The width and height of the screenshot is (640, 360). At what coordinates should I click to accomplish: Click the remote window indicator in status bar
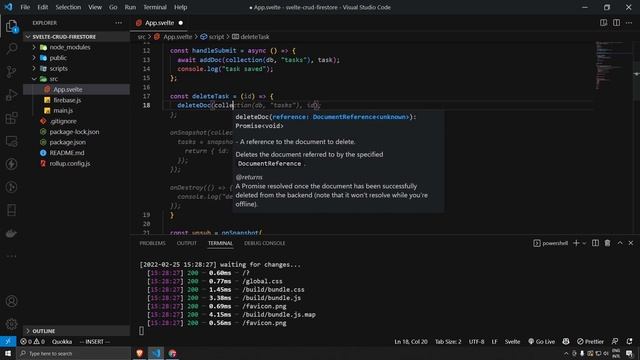click(8, 342)
